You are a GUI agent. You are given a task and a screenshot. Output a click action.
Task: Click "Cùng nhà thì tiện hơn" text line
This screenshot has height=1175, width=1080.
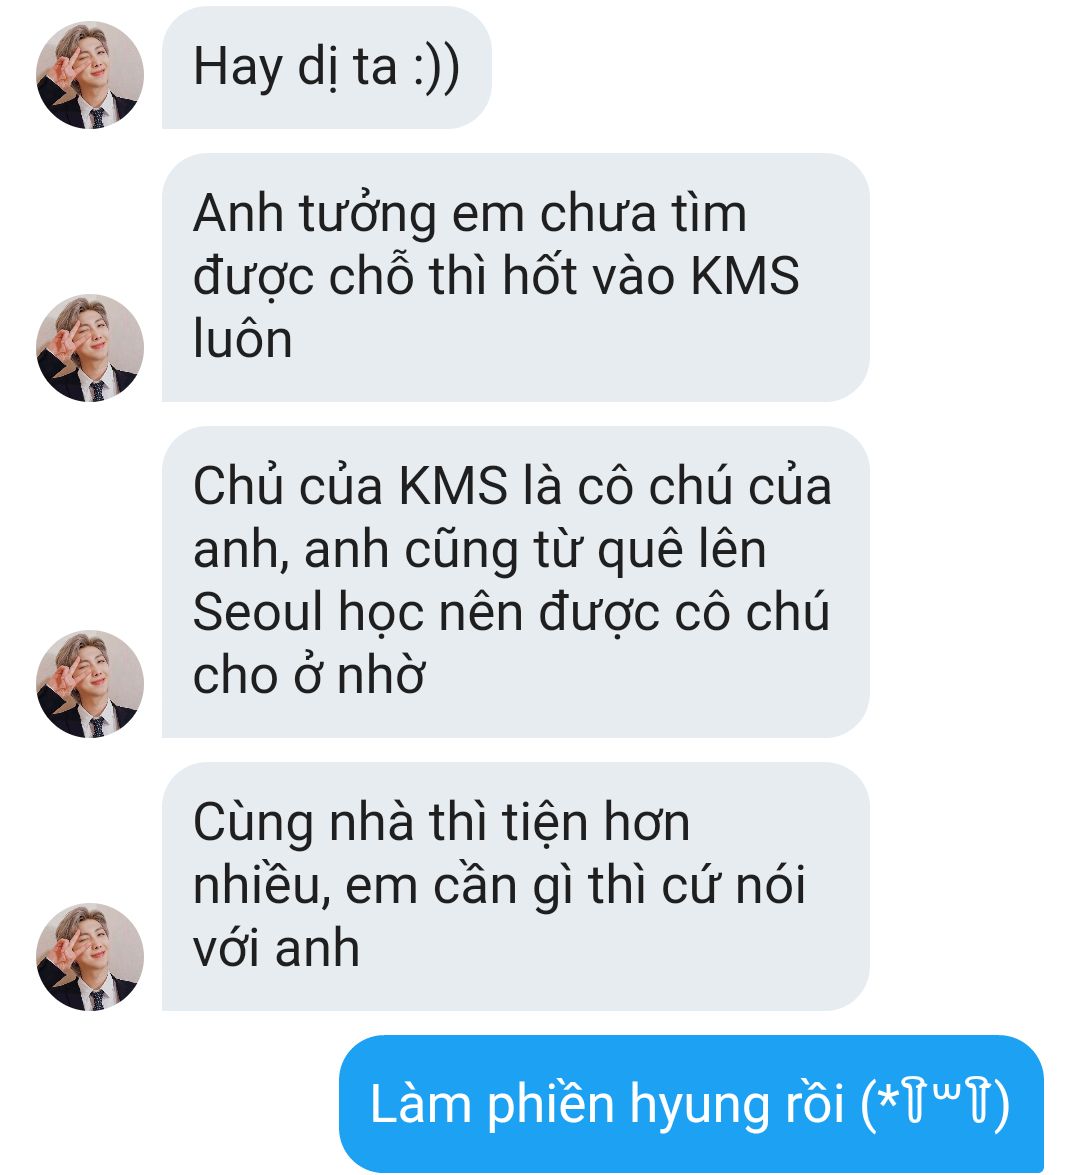click(x=441, y=823)
